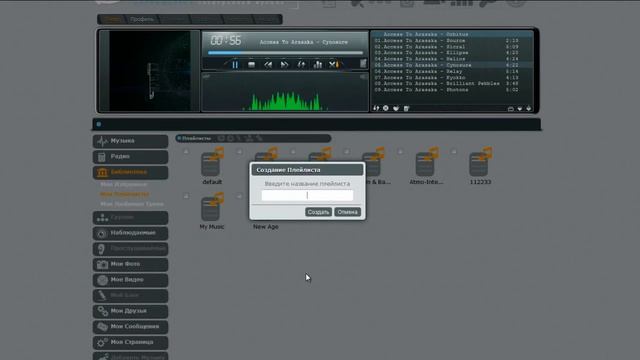Open the Музыка sidebar section
The height and width of the screenshot is (360, 640).
[x=130, y=141]
